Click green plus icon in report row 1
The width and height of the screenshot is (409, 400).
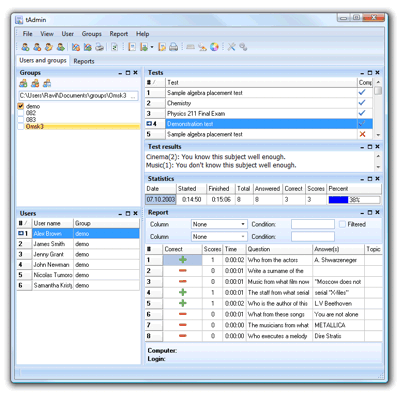(183, 260)
